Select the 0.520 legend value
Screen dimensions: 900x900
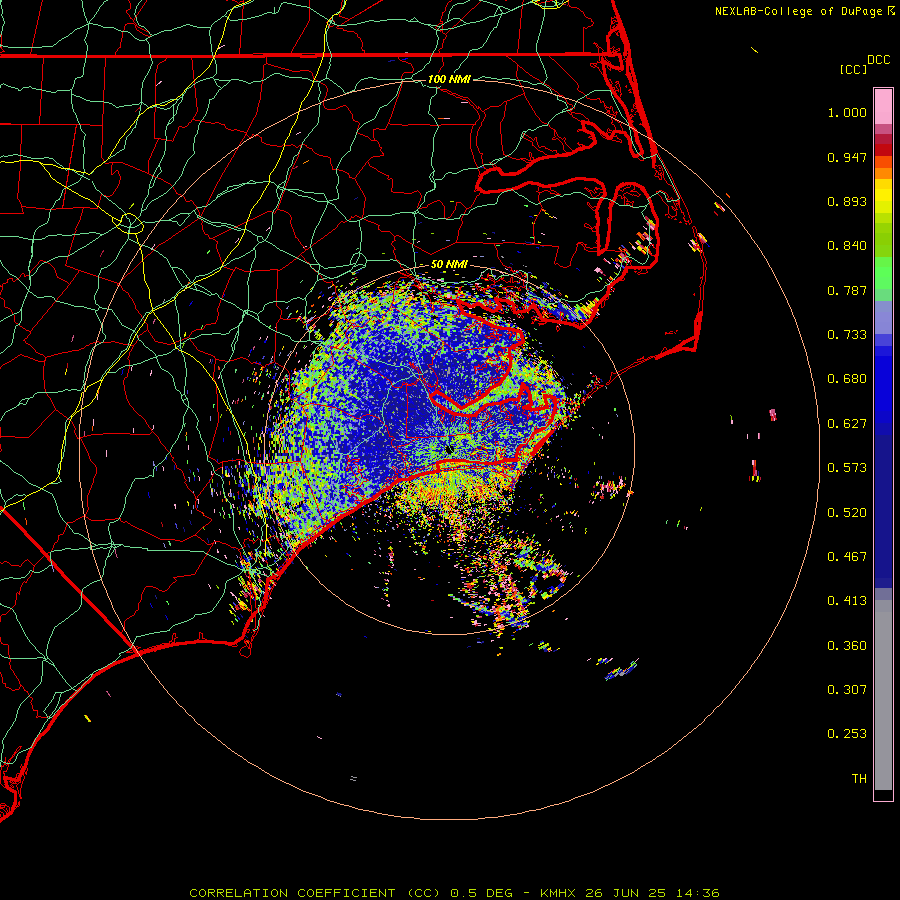[847, 513]
